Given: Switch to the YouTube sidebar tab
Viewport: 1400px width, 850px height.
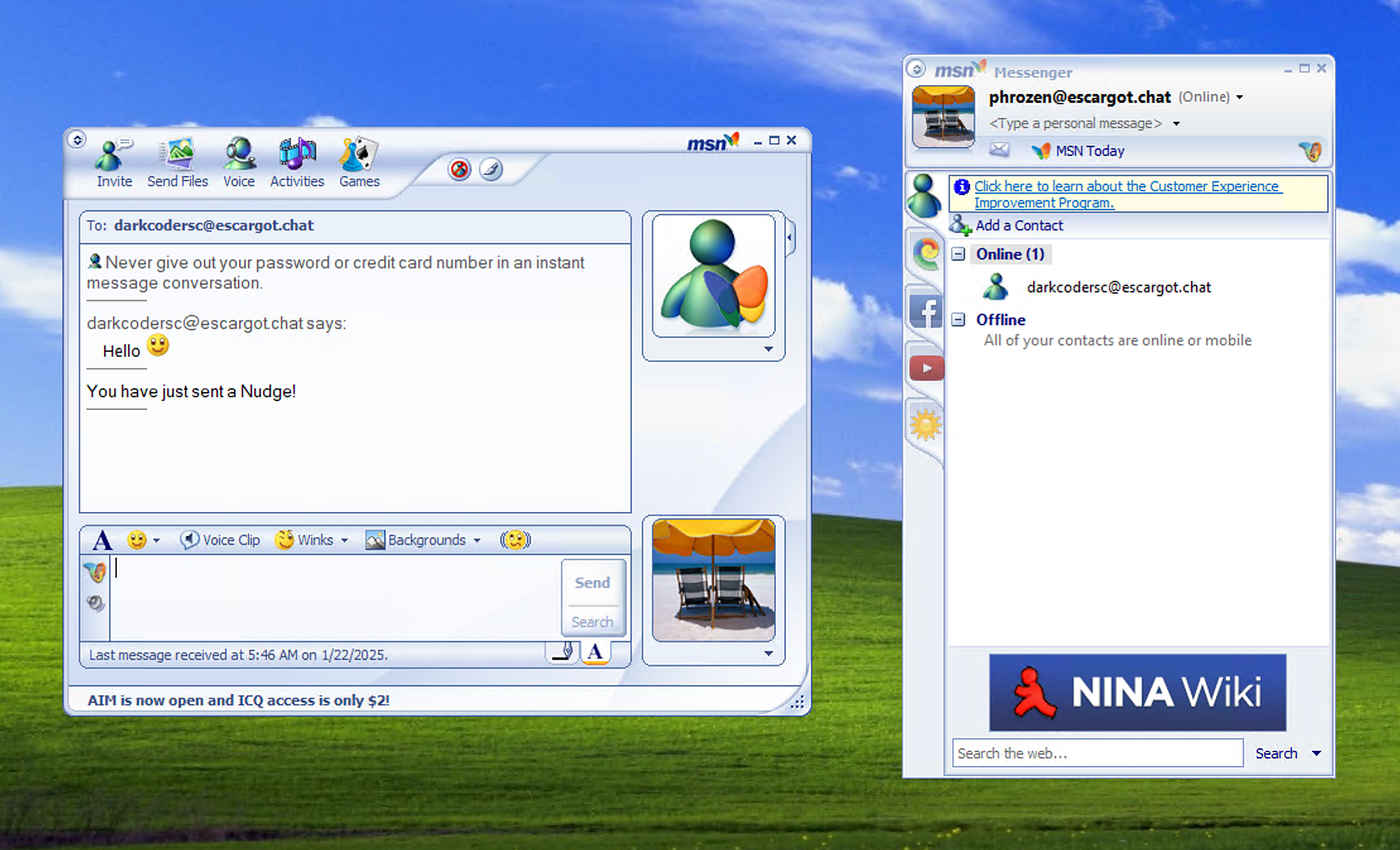Looking at the screenshot, I should click(926, 368).
